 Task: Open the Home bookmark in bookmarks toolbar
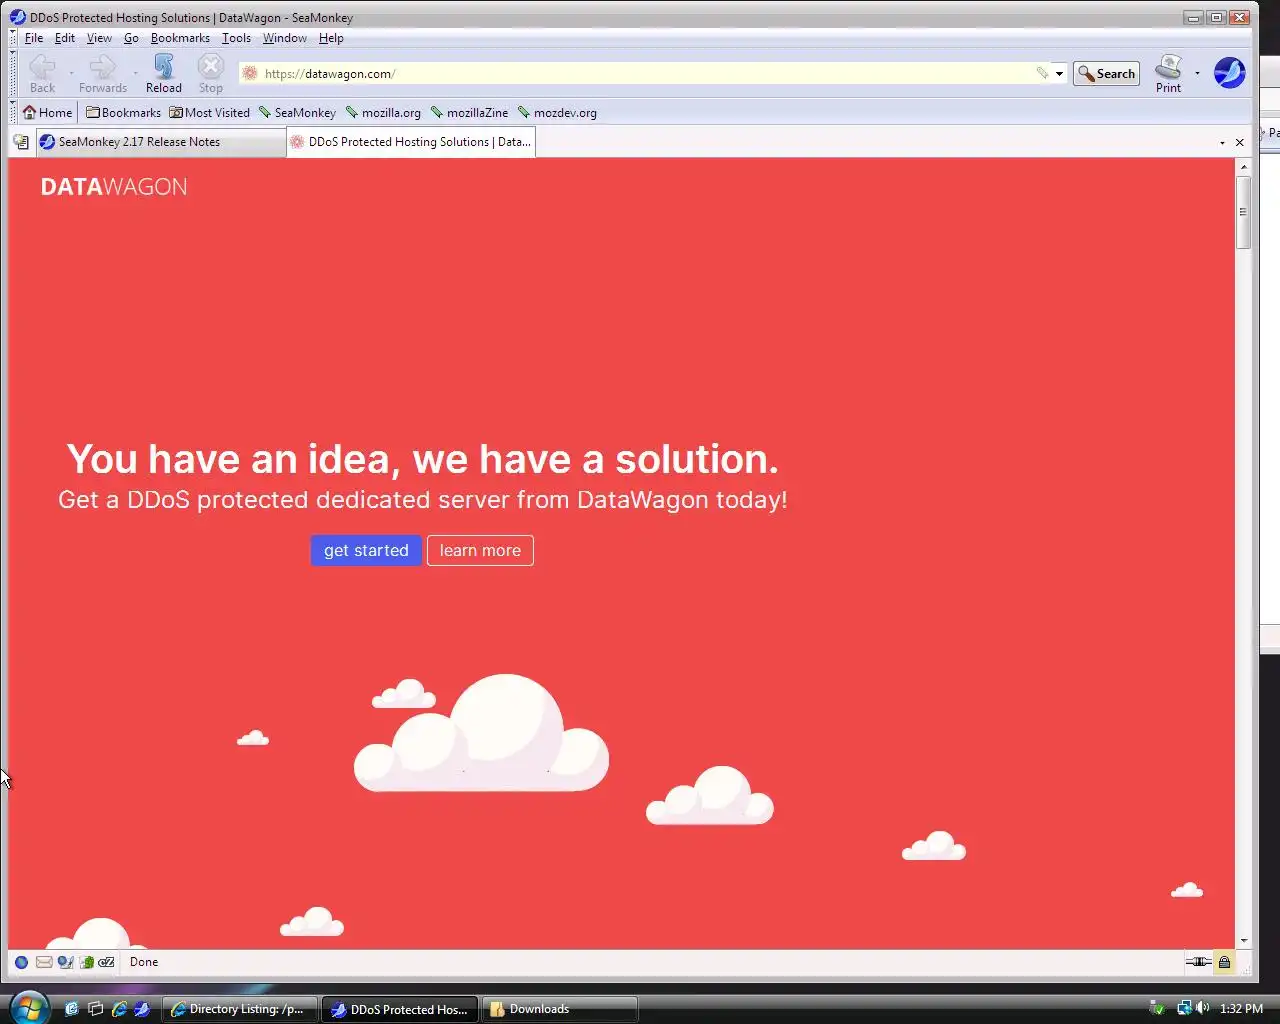[47, 112]
